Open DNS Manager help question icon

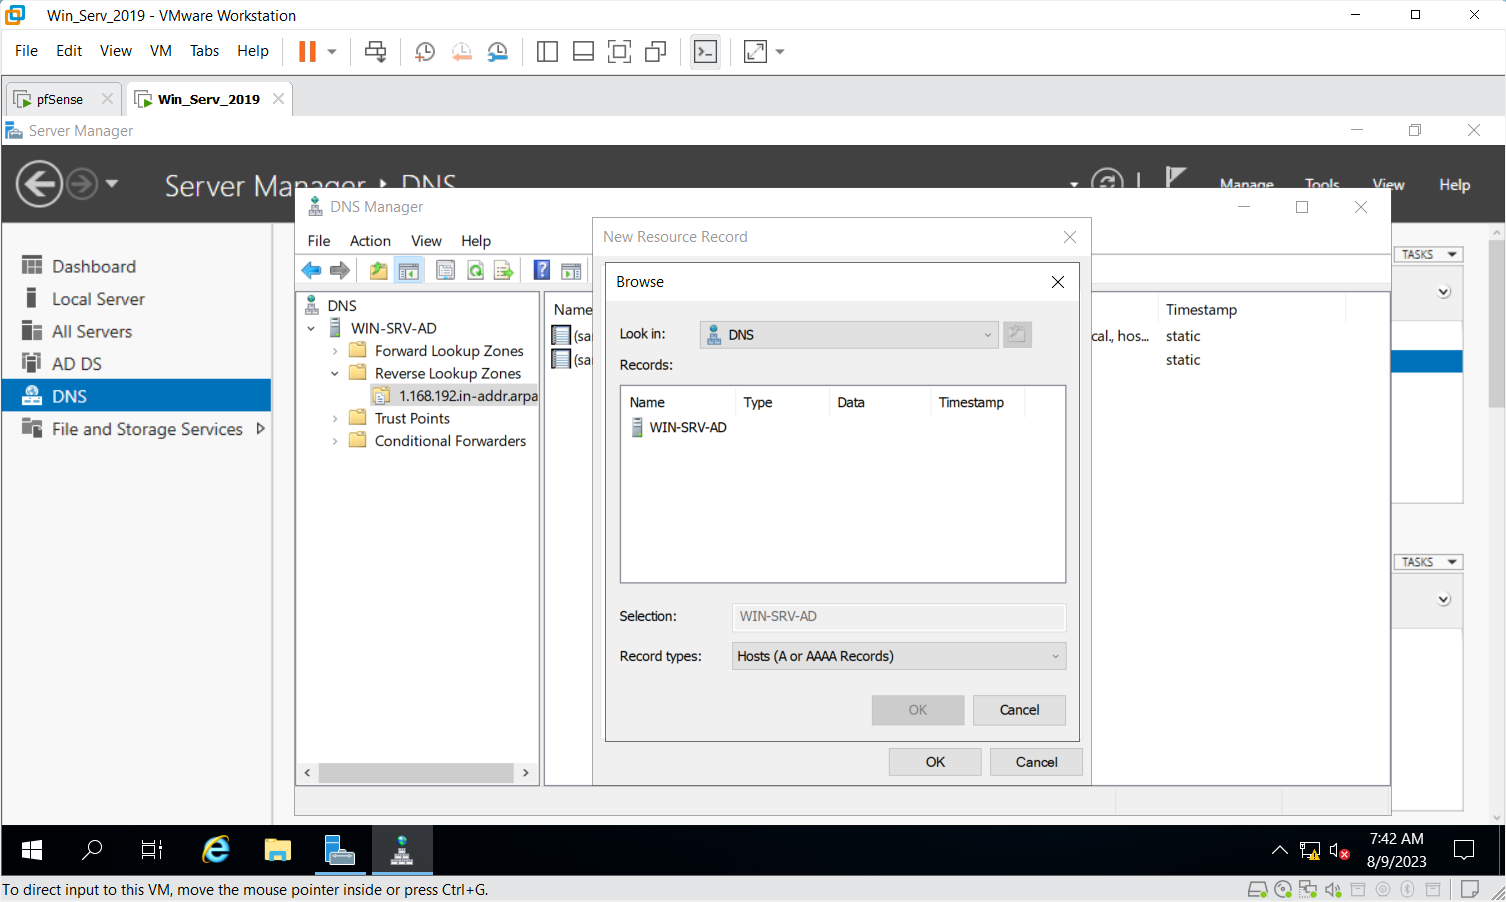pyautogui.click(x=541, y=270)
